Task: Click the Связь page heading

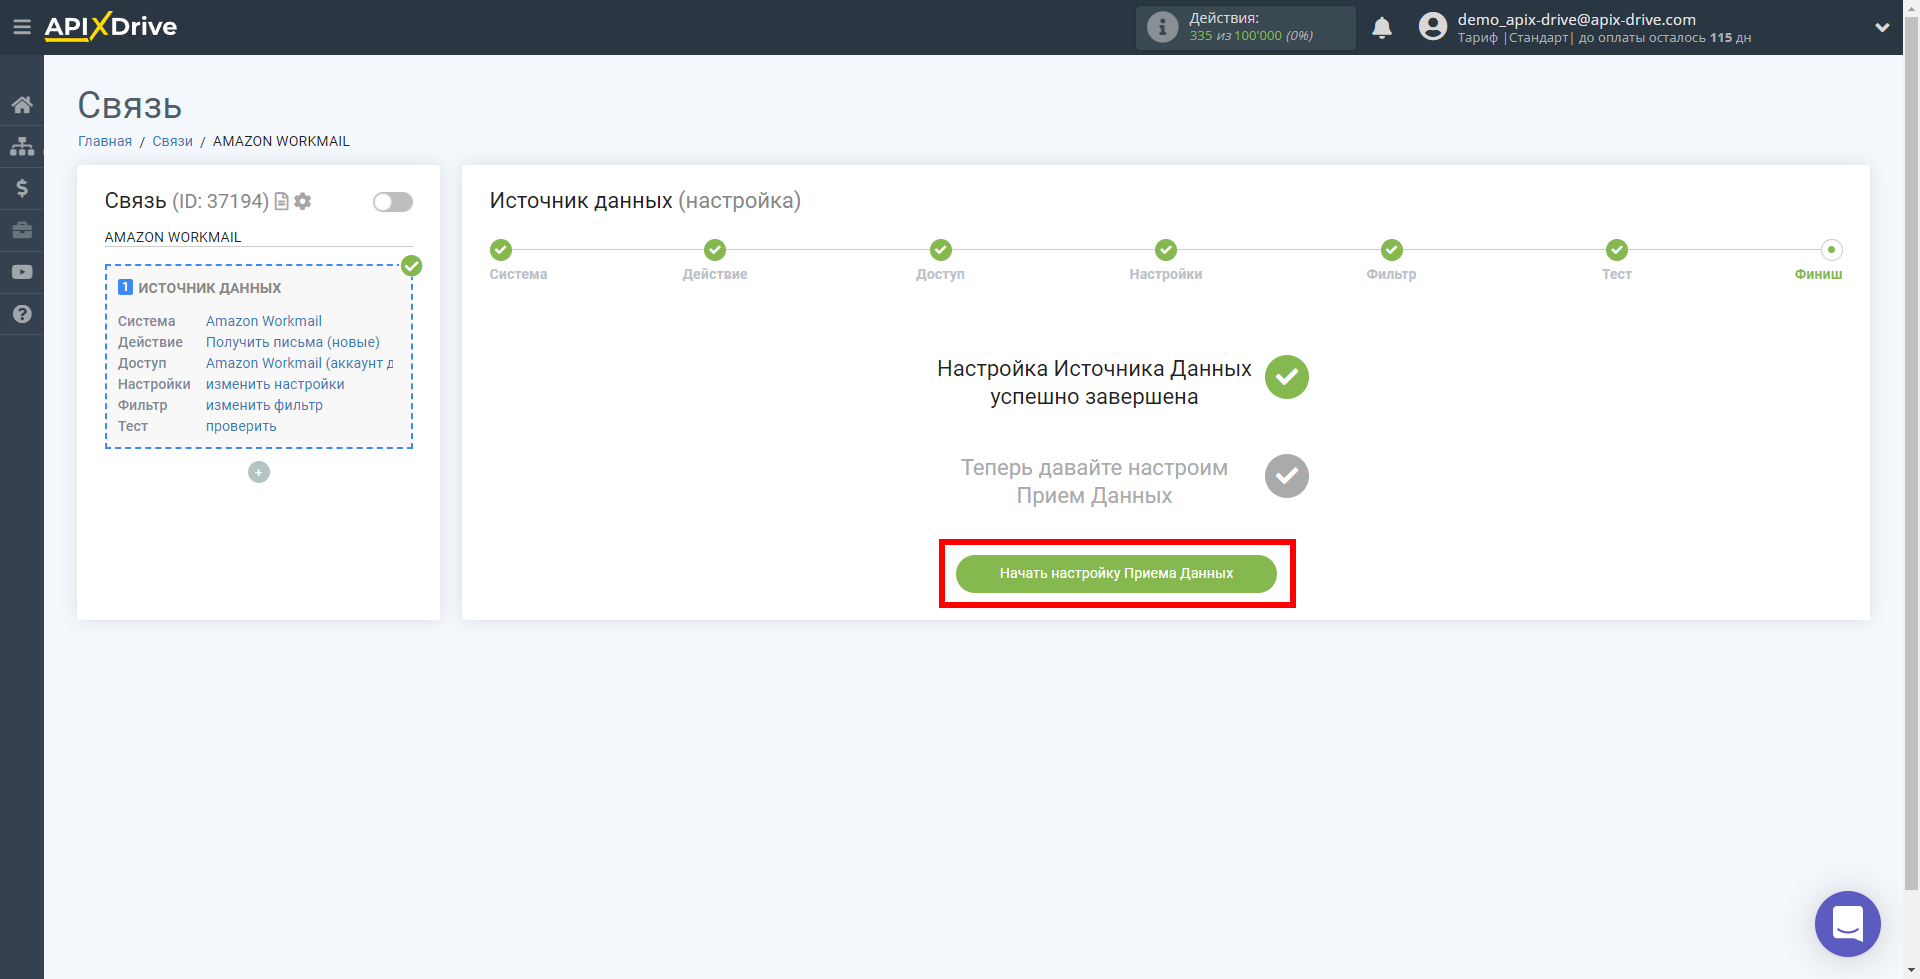Action: (x=130, y=105)
